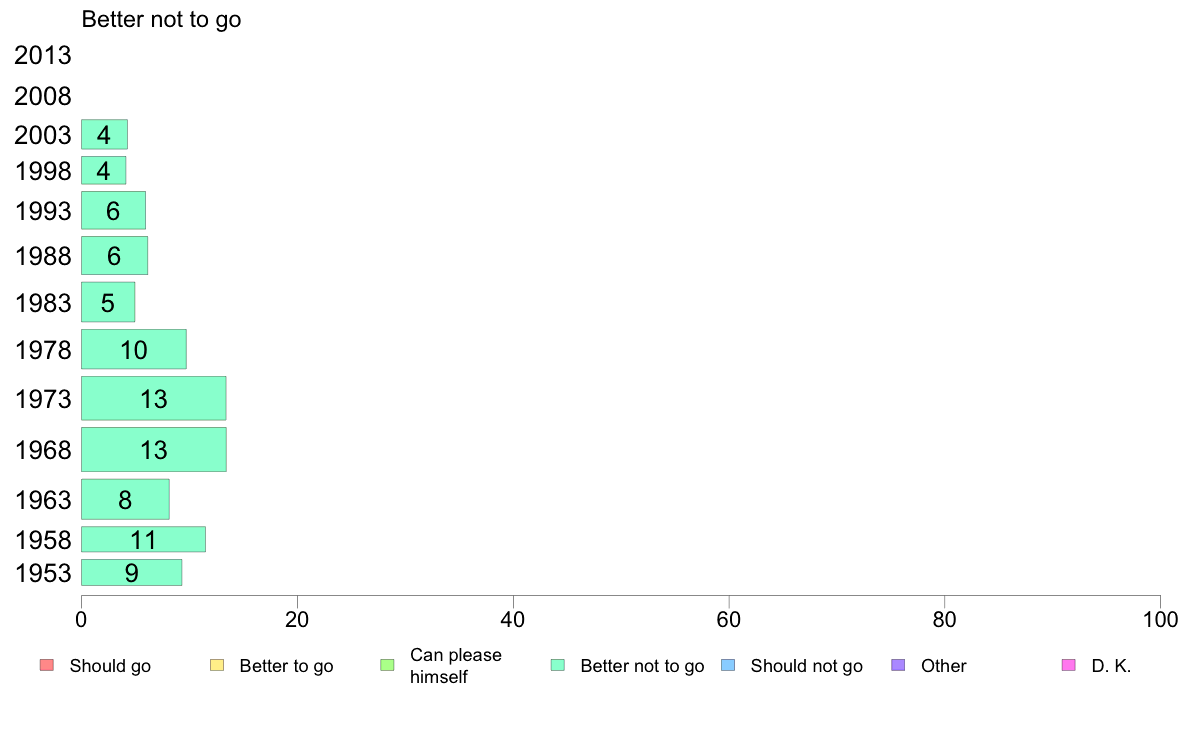
Task: Click the 'Can please himself' legend label
Action: [455, 666]
